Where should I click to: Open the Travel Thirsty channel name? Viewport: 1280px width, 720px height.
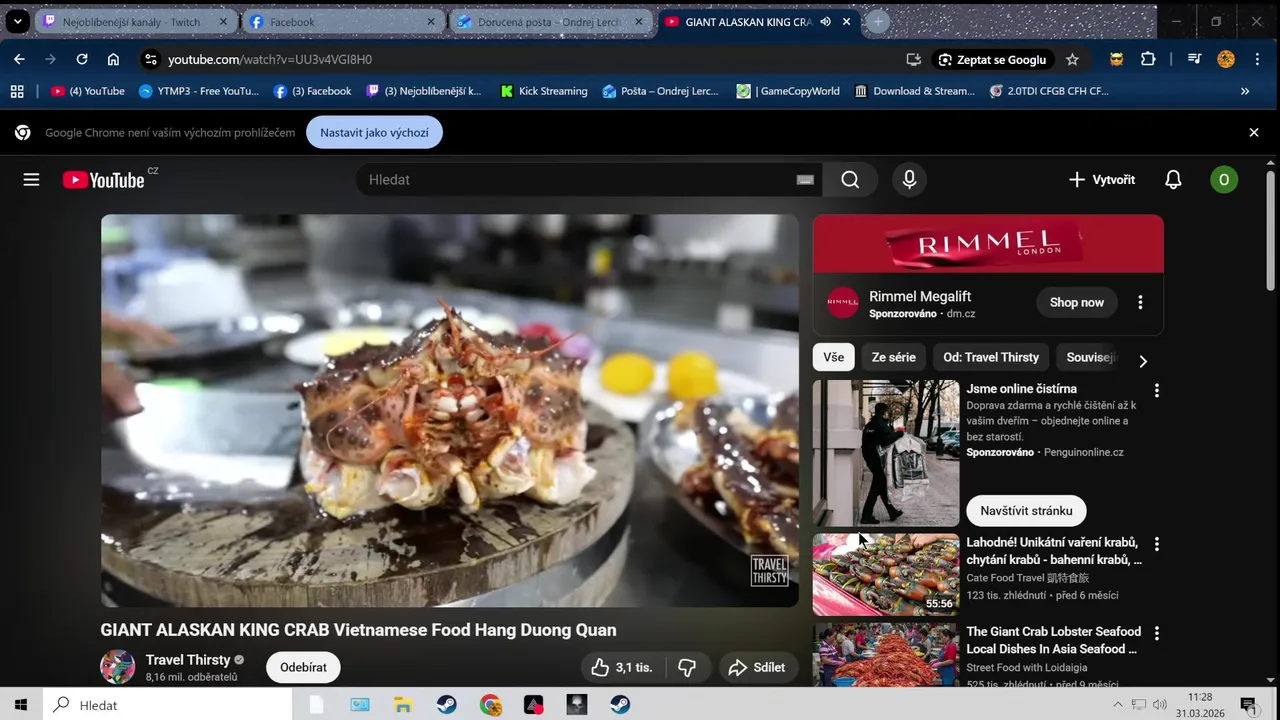click(188, 660)
